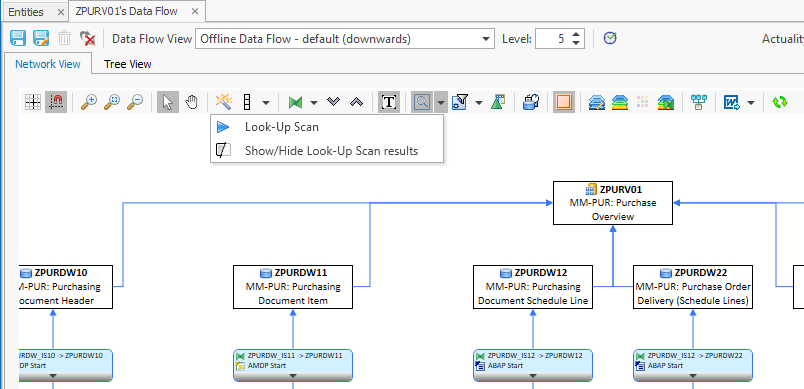Click the blue save disk icon
The image size is (804, 389).
point(18,38)
